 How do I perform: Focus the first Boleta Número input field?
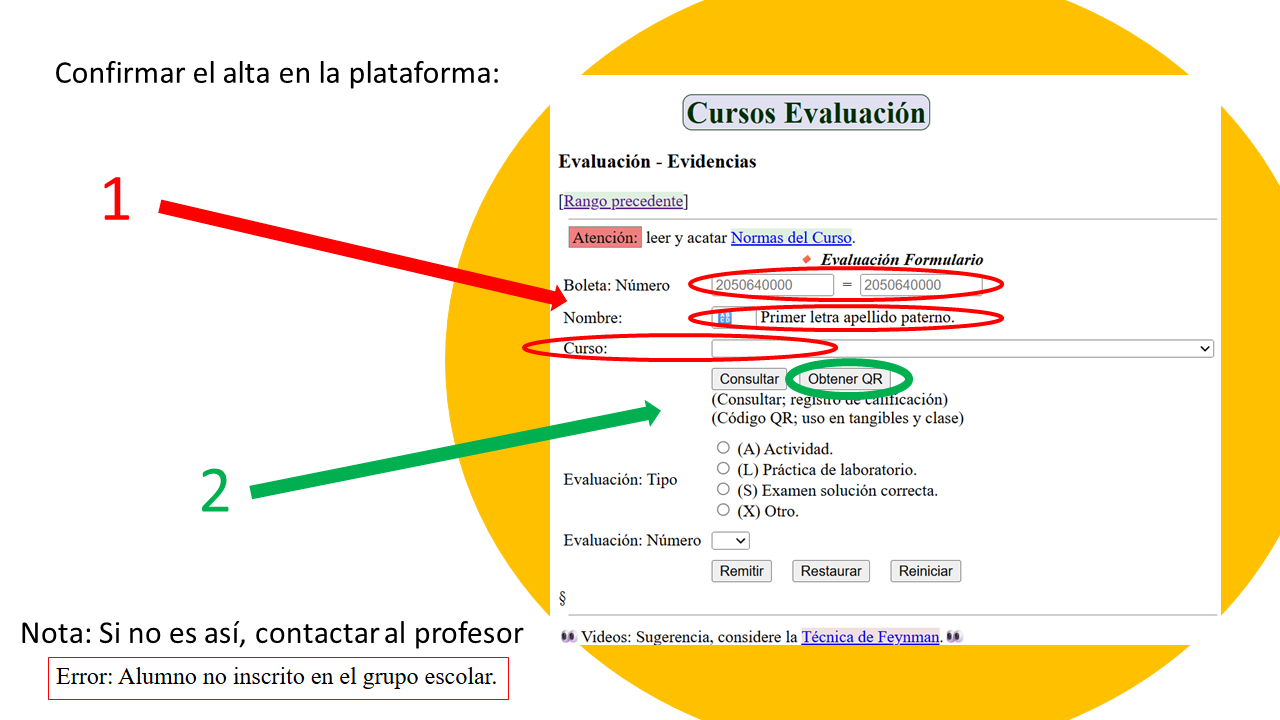pyautogui.click(x=772, y=285)
